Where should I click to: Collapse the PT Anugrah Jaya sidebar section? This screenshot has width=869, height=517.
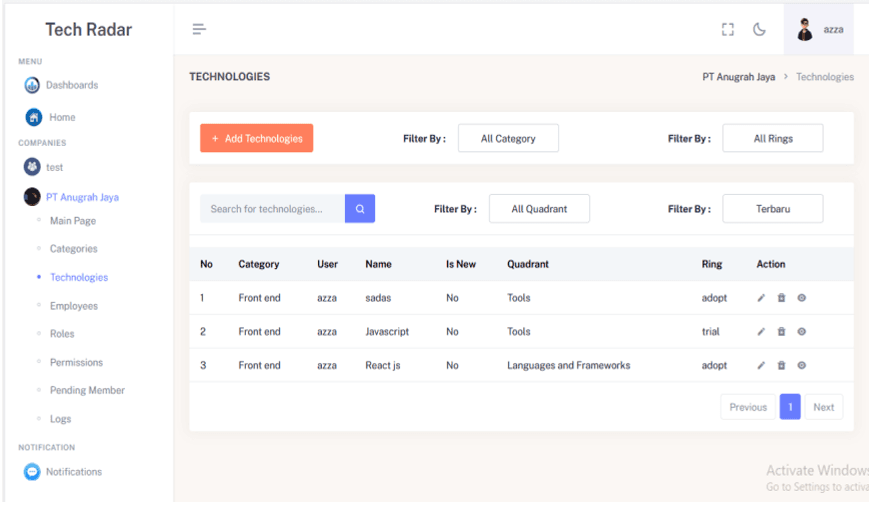[x=82, y=197]
